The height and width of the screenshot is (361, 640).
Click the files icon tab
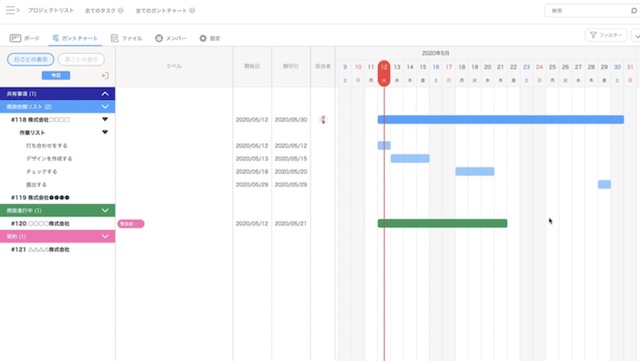click(x=115, y=38)
